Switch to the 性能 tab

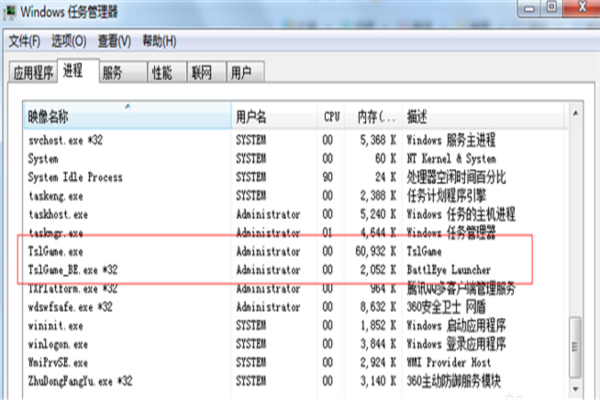point(161,73)
